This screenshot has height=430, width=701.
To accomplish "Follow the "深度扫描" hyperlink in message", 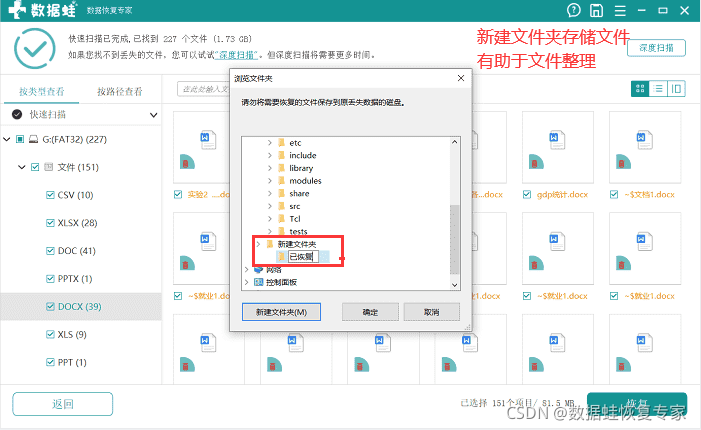I will pos(236,55).
